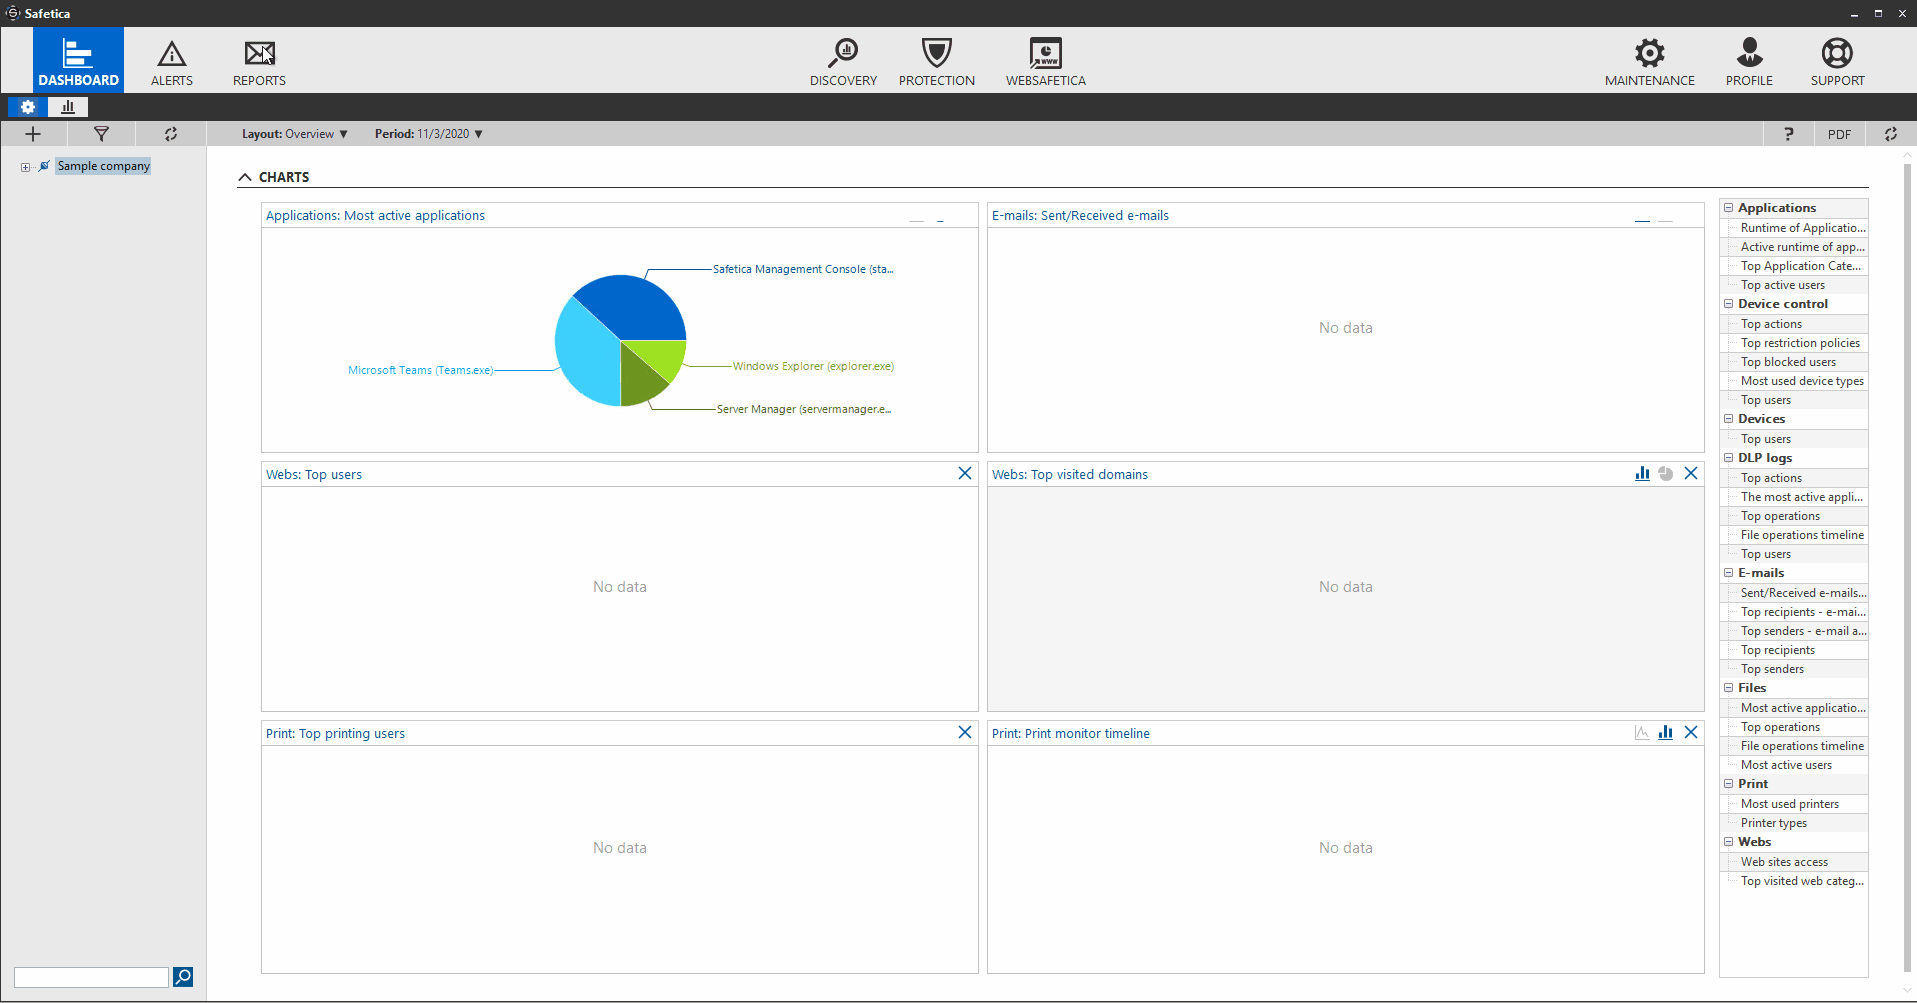Click the Applications: Most active applications title

point(375,215)
